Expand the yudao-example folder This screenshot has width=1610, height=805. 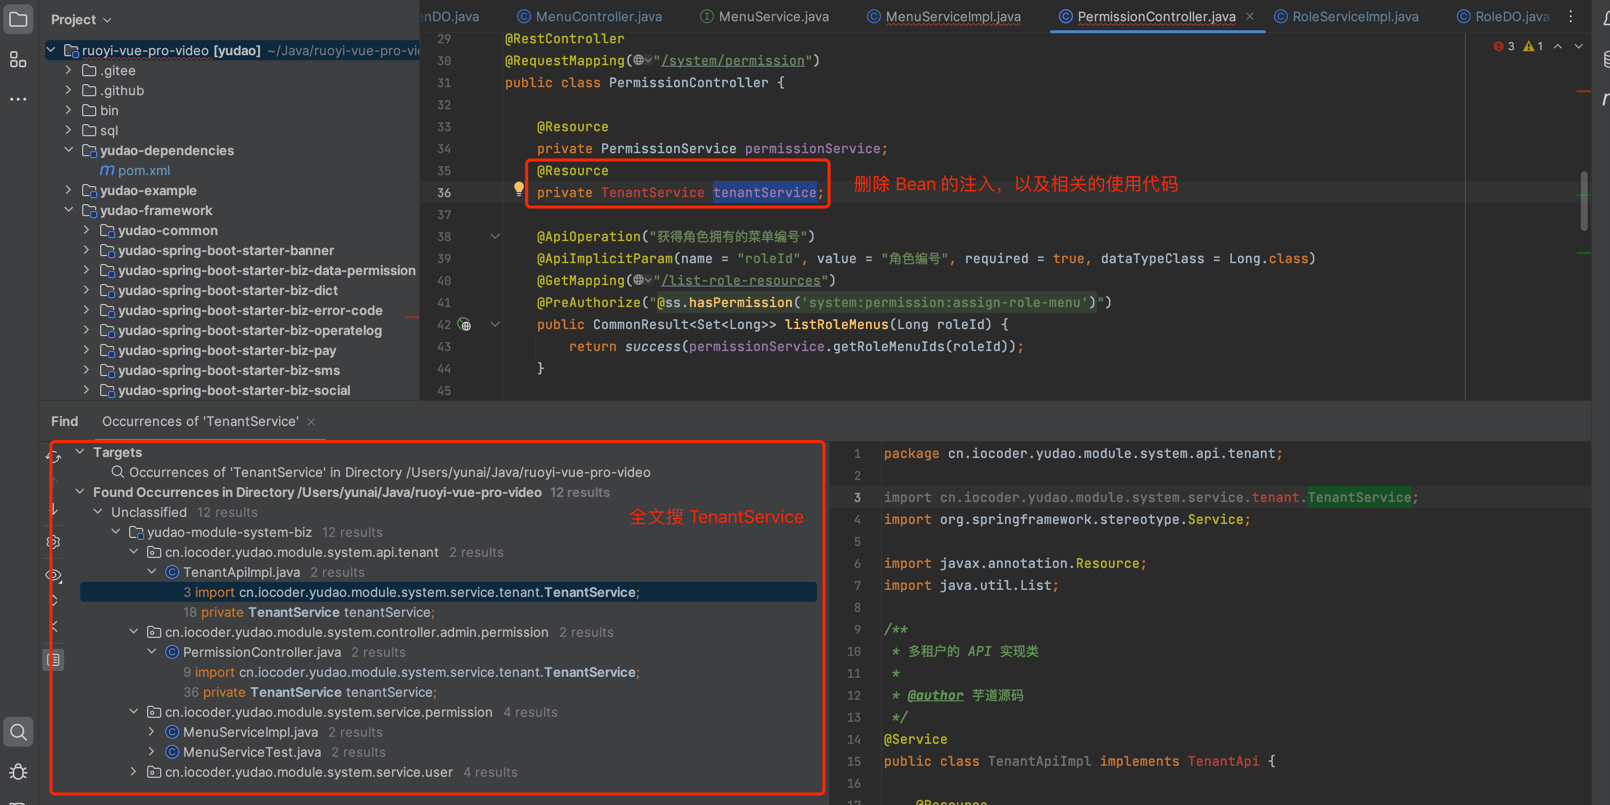coord(69,190)
